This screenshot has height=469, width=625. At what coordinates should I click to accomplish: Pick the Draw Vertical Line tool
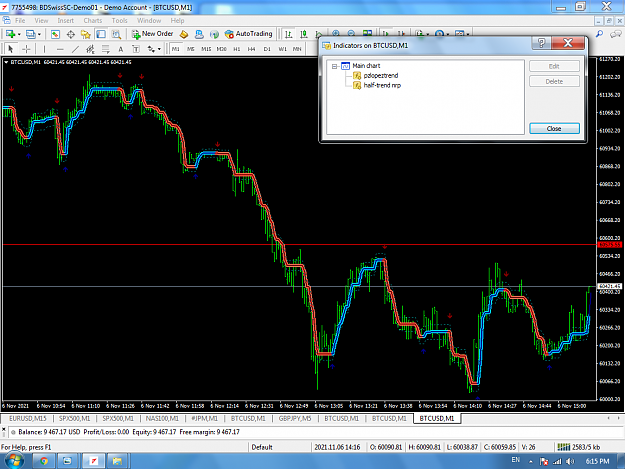tap(44, 49)
